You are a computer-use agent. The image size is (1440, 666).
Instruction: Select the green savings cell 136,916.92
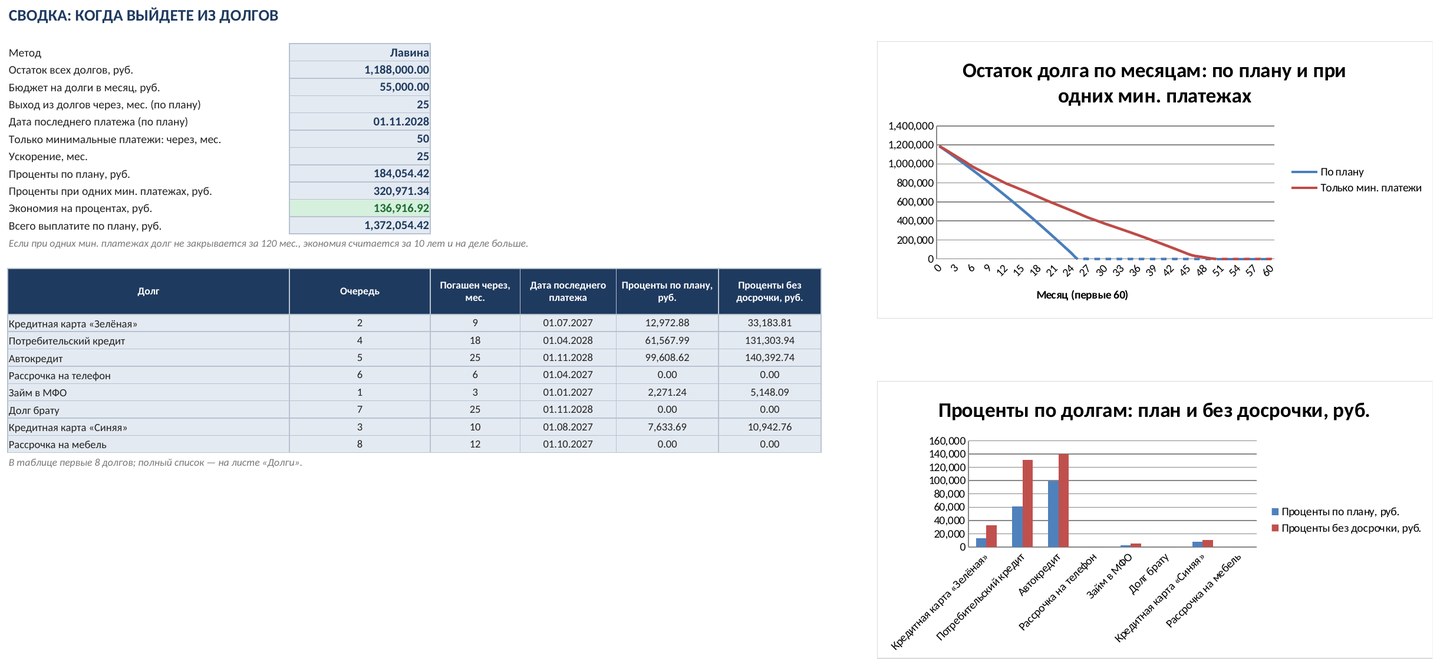point(360,208)
